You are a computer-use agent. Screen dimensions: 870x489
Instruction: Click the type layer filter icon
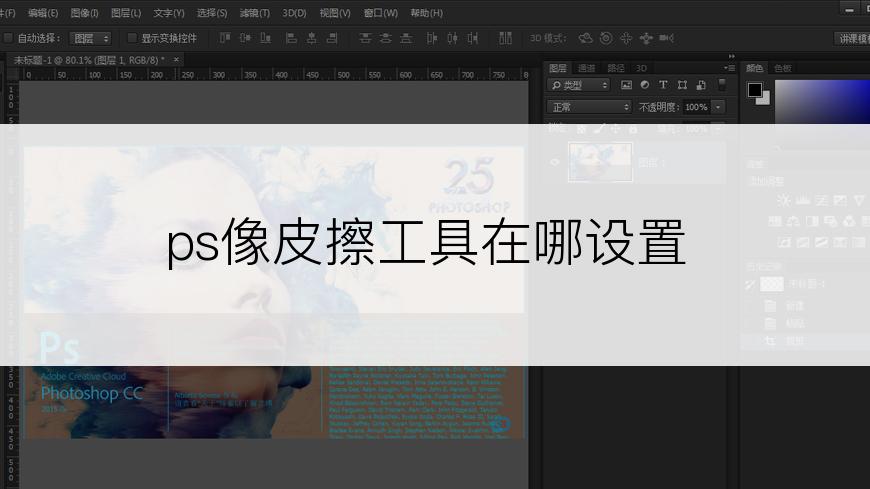click(x=663, y=86)
